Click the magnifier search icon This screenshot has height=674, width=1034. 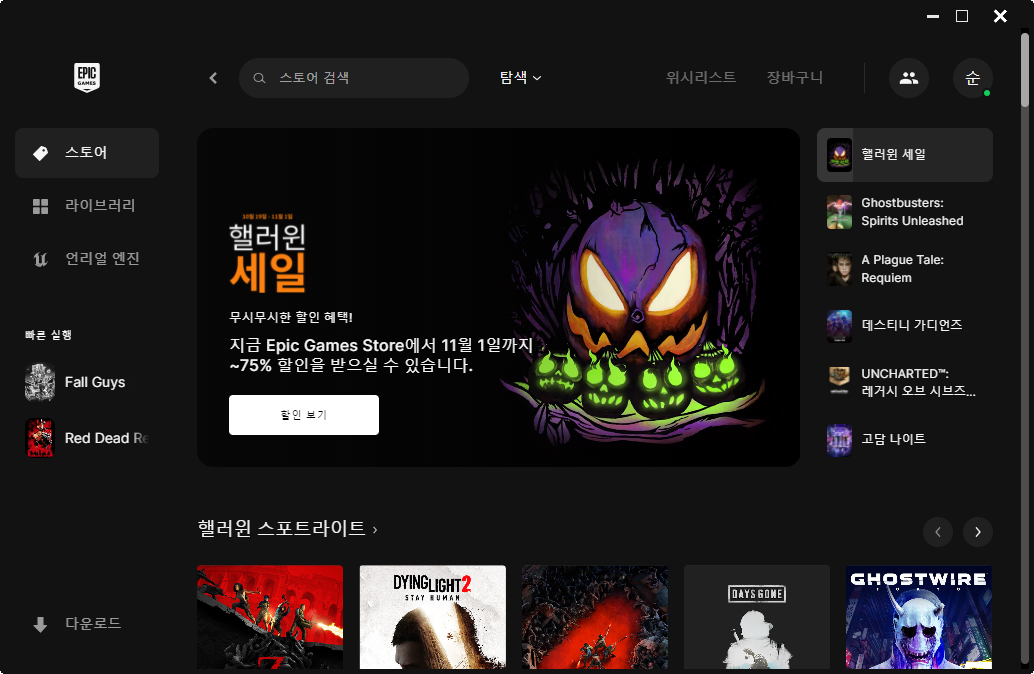coord(259,78)
